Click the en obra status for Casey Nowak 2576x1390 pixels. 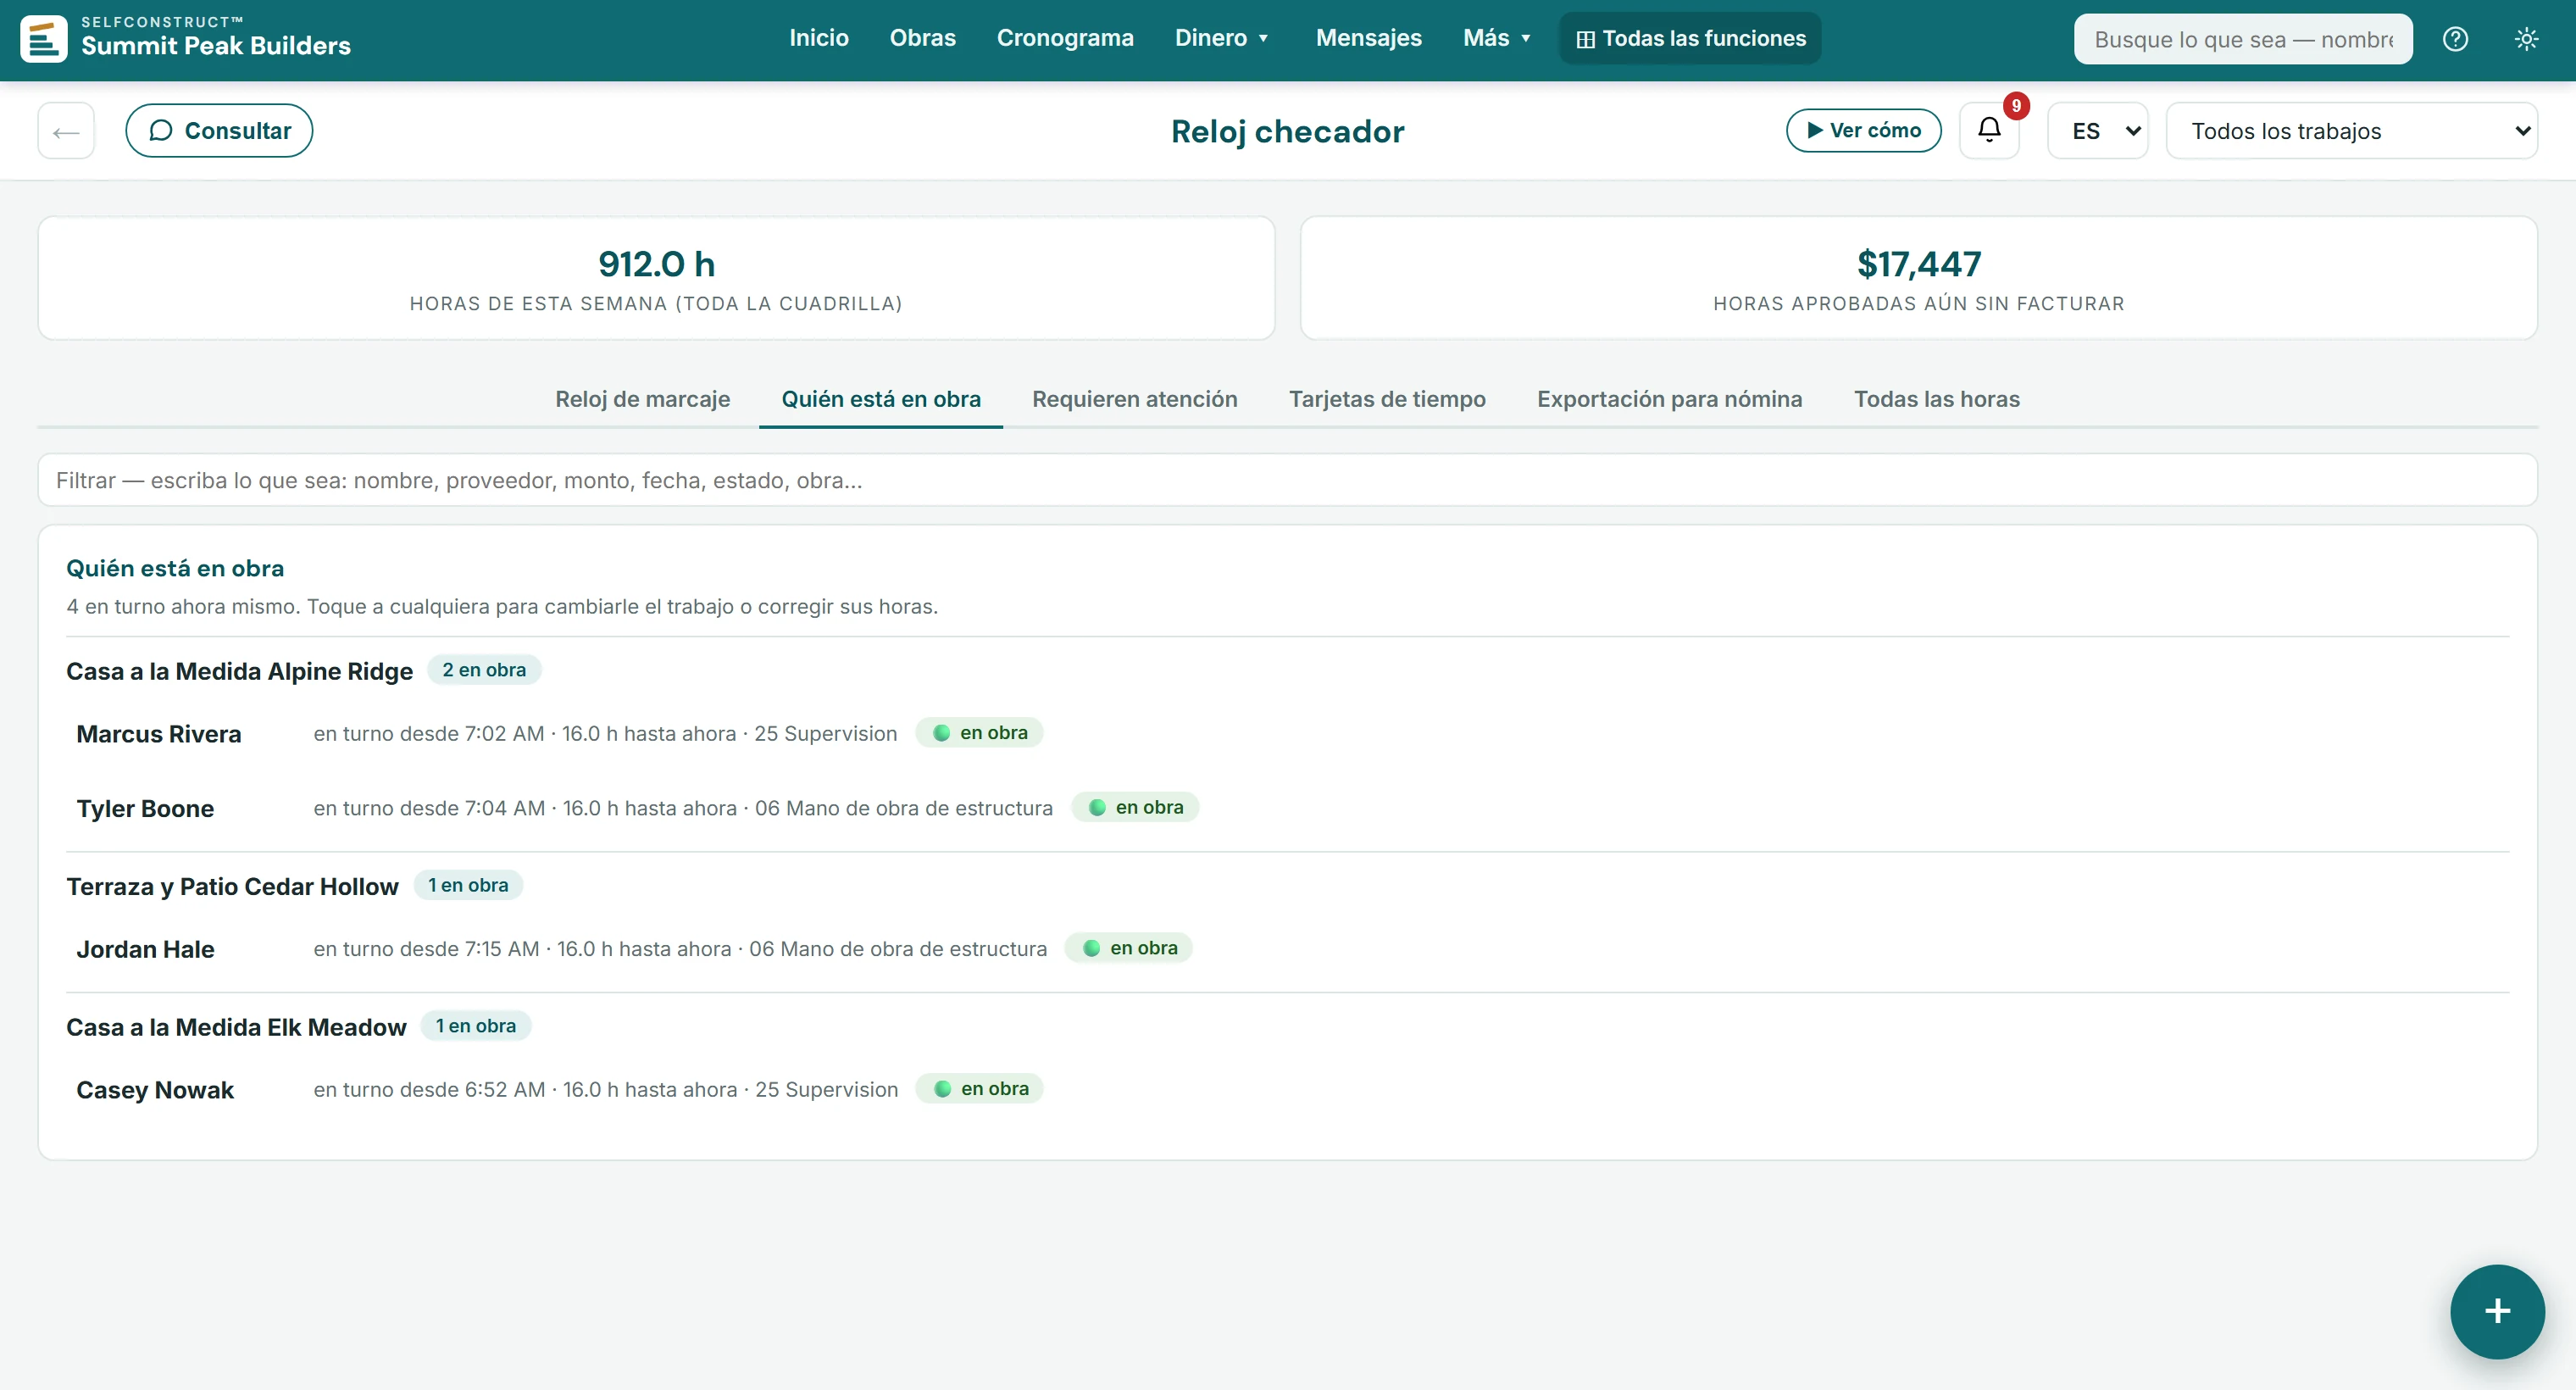[980, 1089]
